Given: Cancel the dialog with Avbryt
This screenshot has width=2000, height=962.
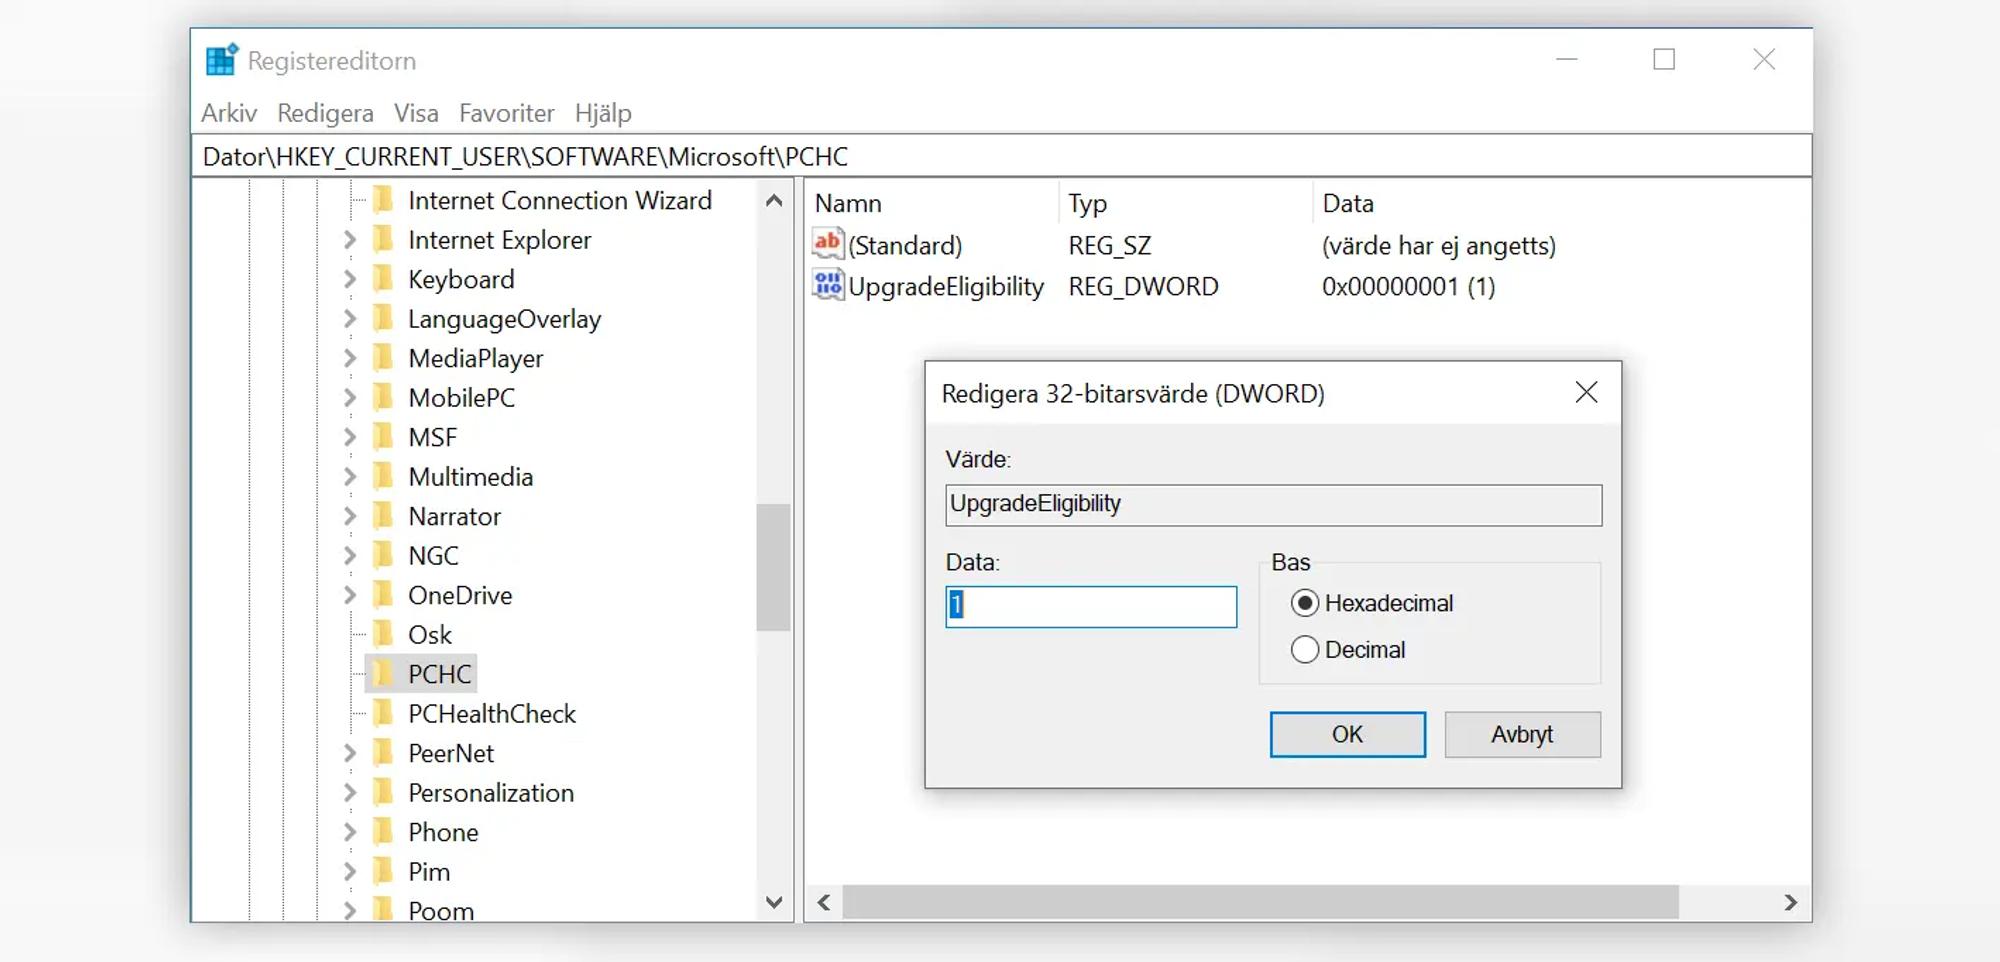Looking at the screenshot, I should click(x=1522, y=734).
